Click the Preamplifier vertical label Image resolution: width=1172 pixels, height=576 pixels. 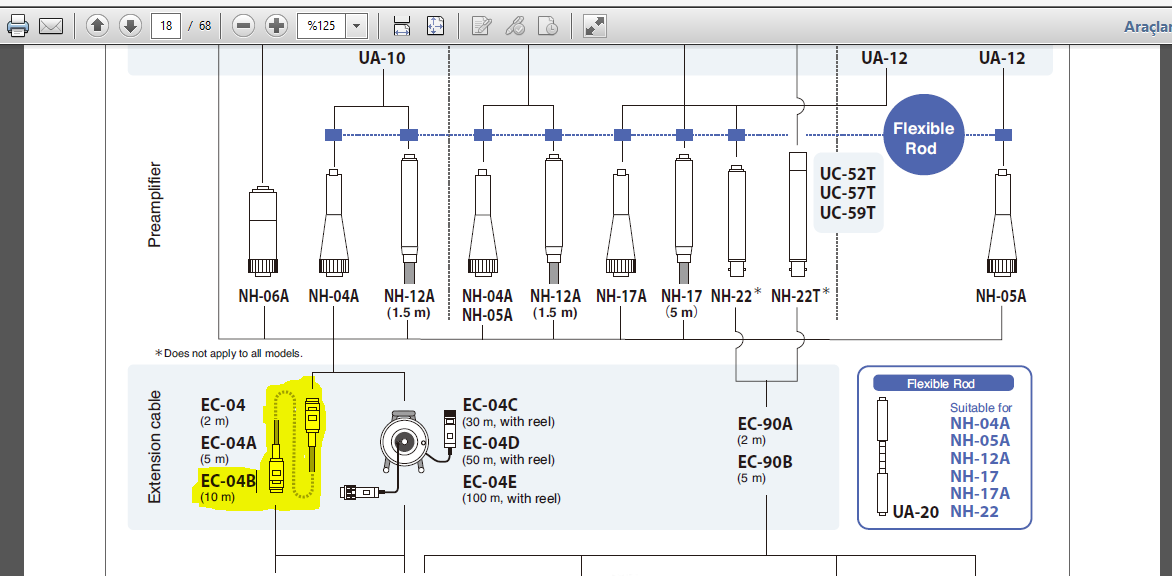[154, 205]
